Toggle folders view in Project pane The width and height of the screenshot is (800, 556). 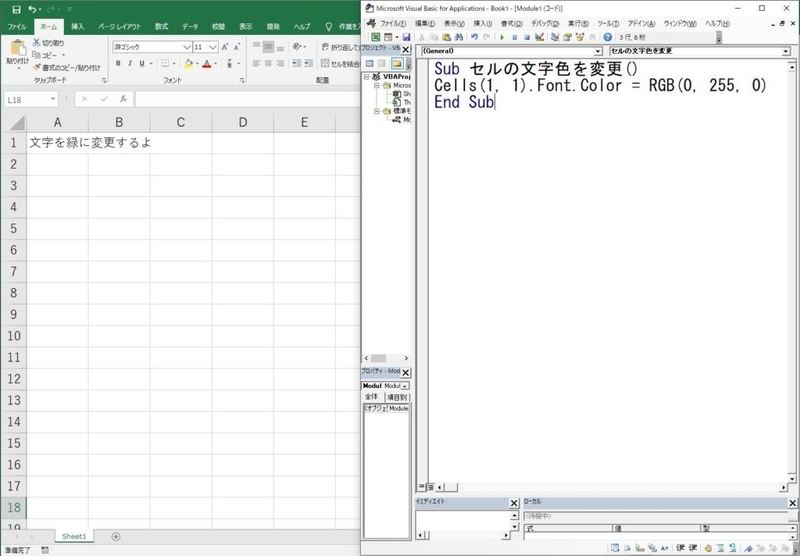coord(397,63)
